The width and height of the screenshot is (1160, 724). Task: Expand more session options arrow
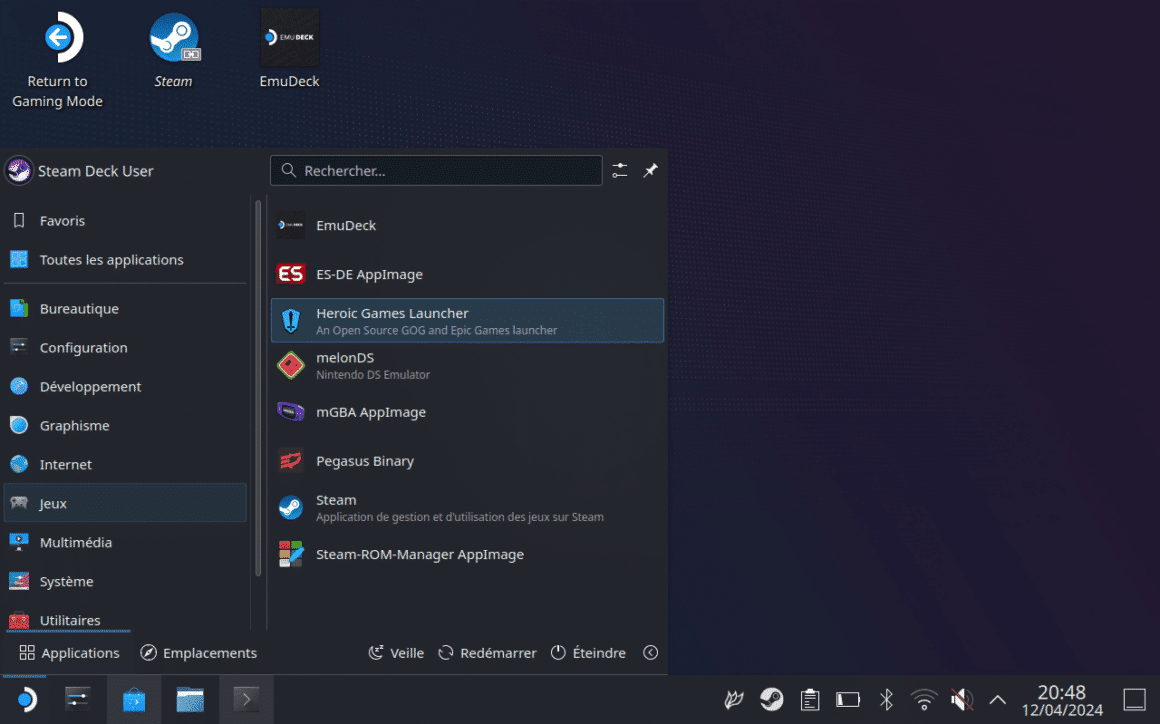tap(650, 653)
